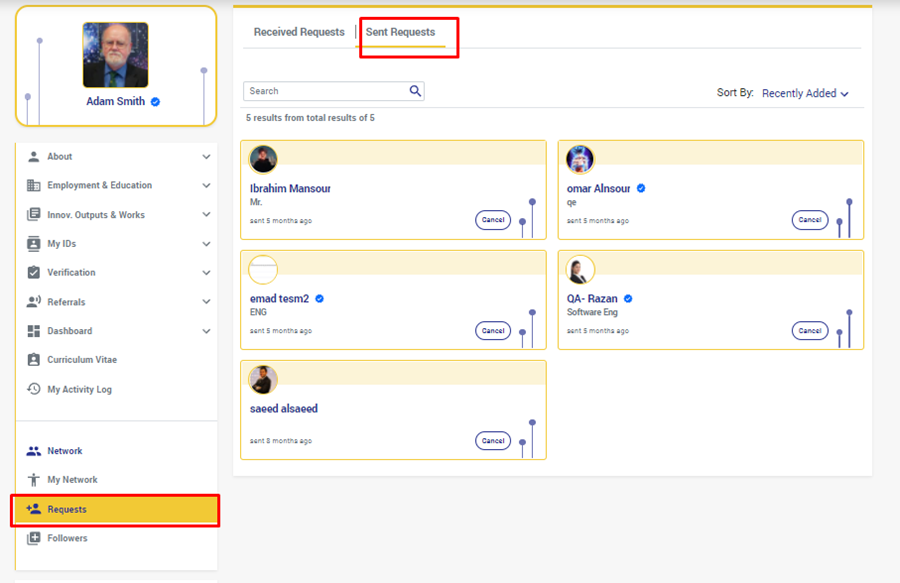Select the Sent Requests tab

click(400, 32)
